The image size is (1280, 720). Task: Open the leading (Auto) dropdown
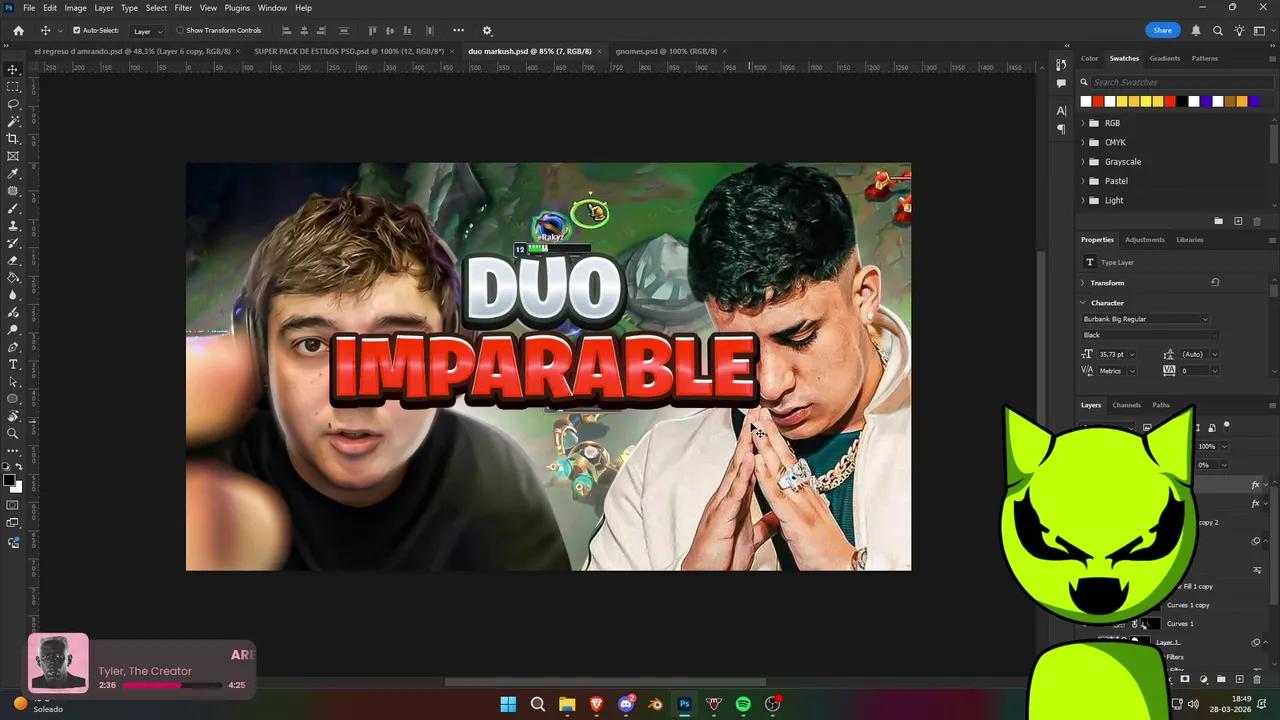pyautogui.click(x=1215, y=354)
